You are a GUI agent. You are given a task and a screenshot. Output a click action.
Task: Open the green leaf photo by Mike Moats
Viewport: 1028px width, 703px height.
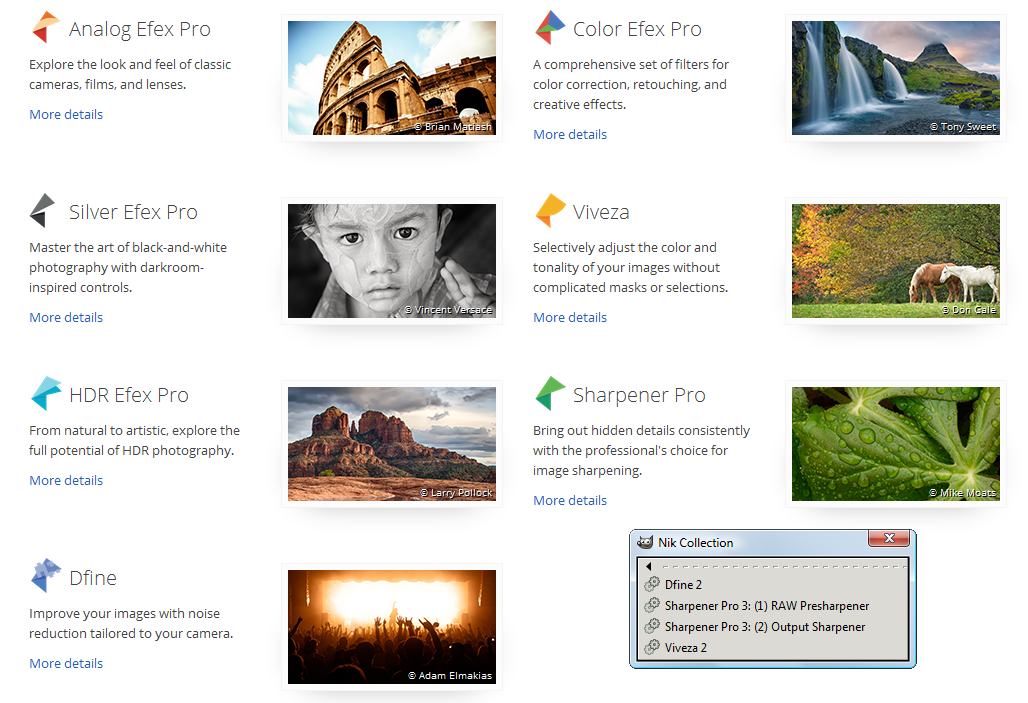pos(896,444)
